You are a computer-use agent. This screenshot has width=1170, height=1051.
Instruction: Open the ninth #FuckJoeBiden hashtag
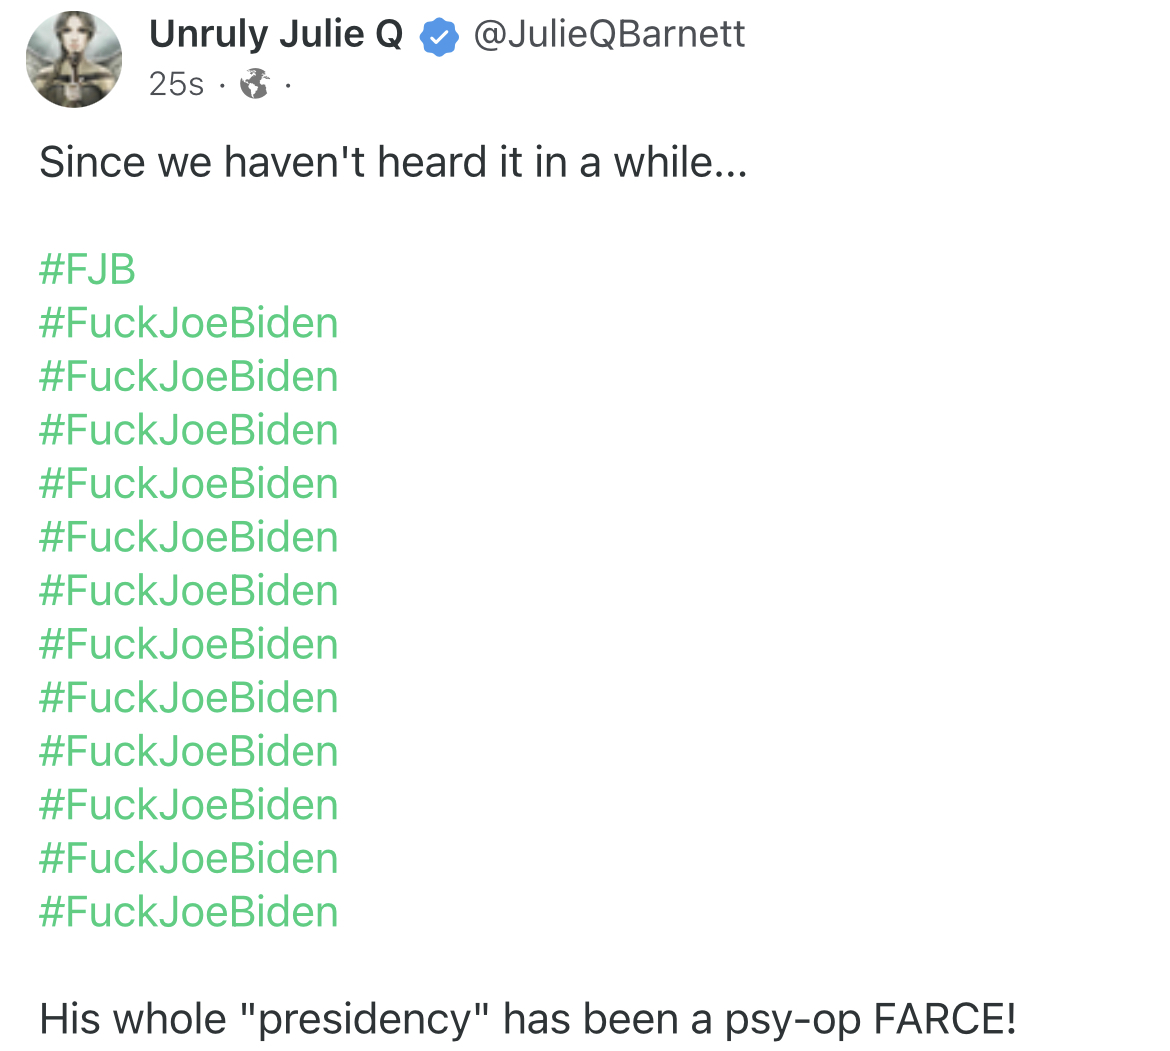click(x=189, y=752)
